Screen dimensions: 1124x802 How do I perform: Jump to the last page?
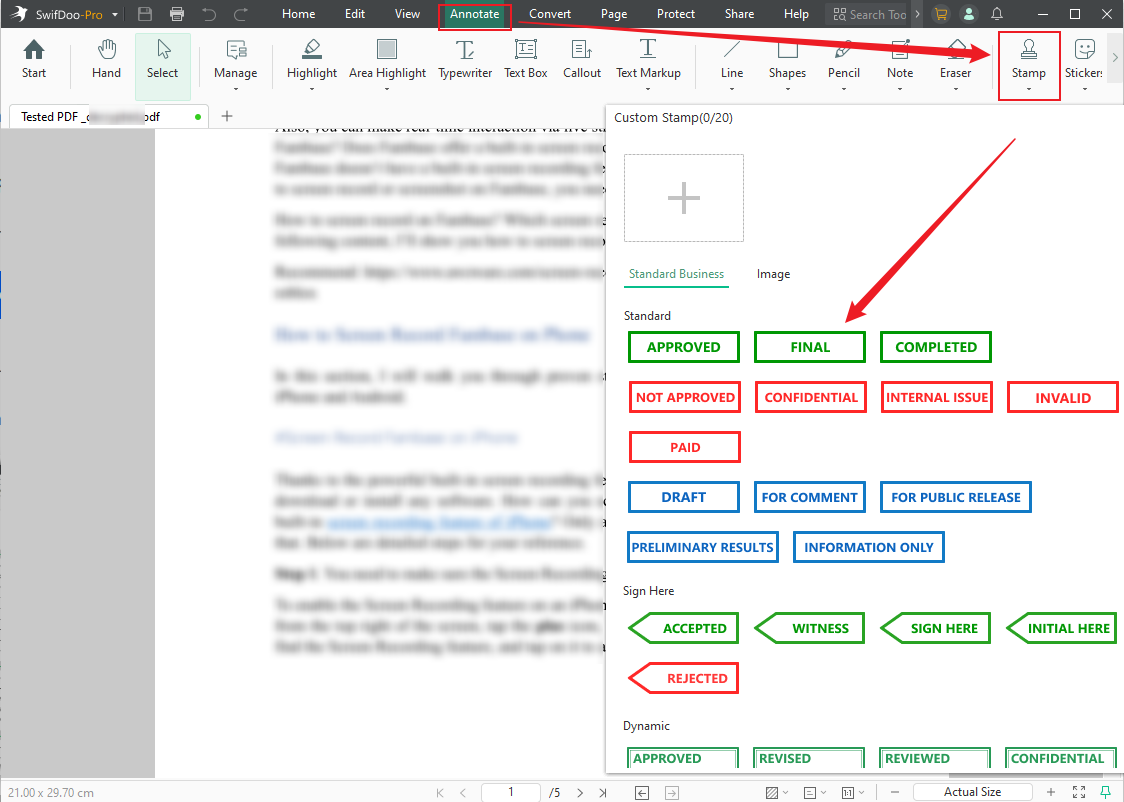coord(603,791)
